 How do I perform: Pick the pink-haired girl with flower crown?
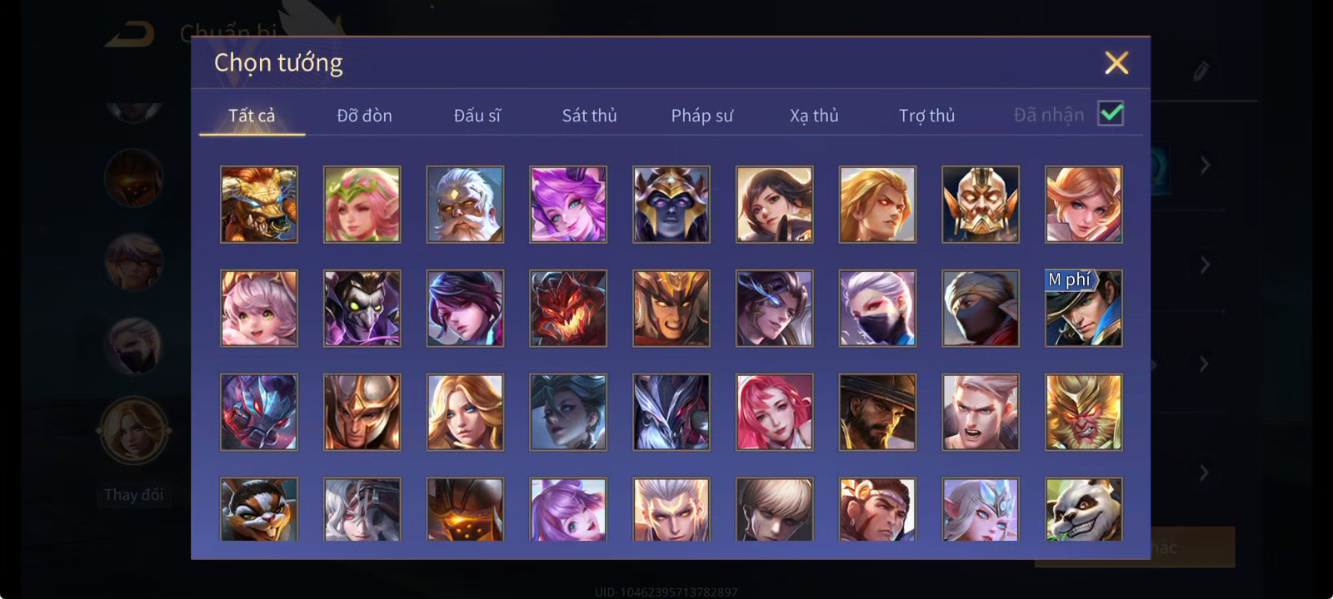[362, 204]
